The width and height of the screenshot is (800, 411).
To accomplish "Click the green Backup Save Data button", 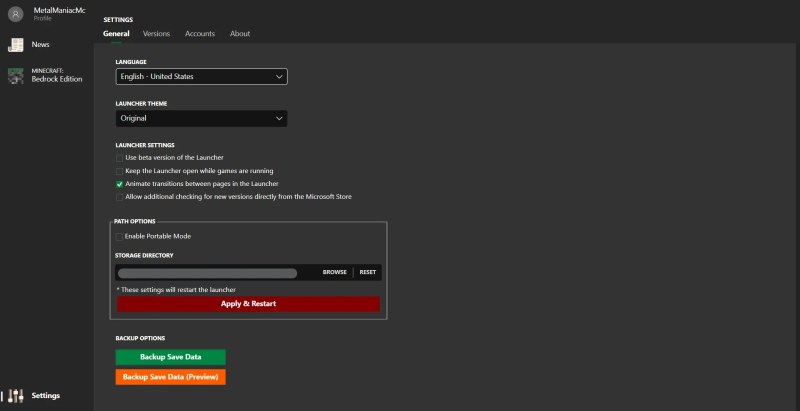I will [x=170, y=357].
